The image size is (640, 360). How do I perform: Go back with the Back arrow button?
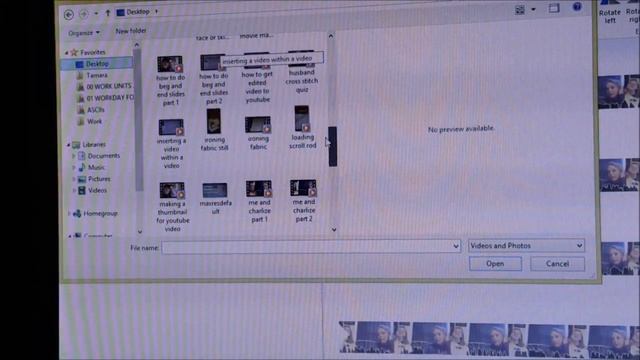pos(69,15)
